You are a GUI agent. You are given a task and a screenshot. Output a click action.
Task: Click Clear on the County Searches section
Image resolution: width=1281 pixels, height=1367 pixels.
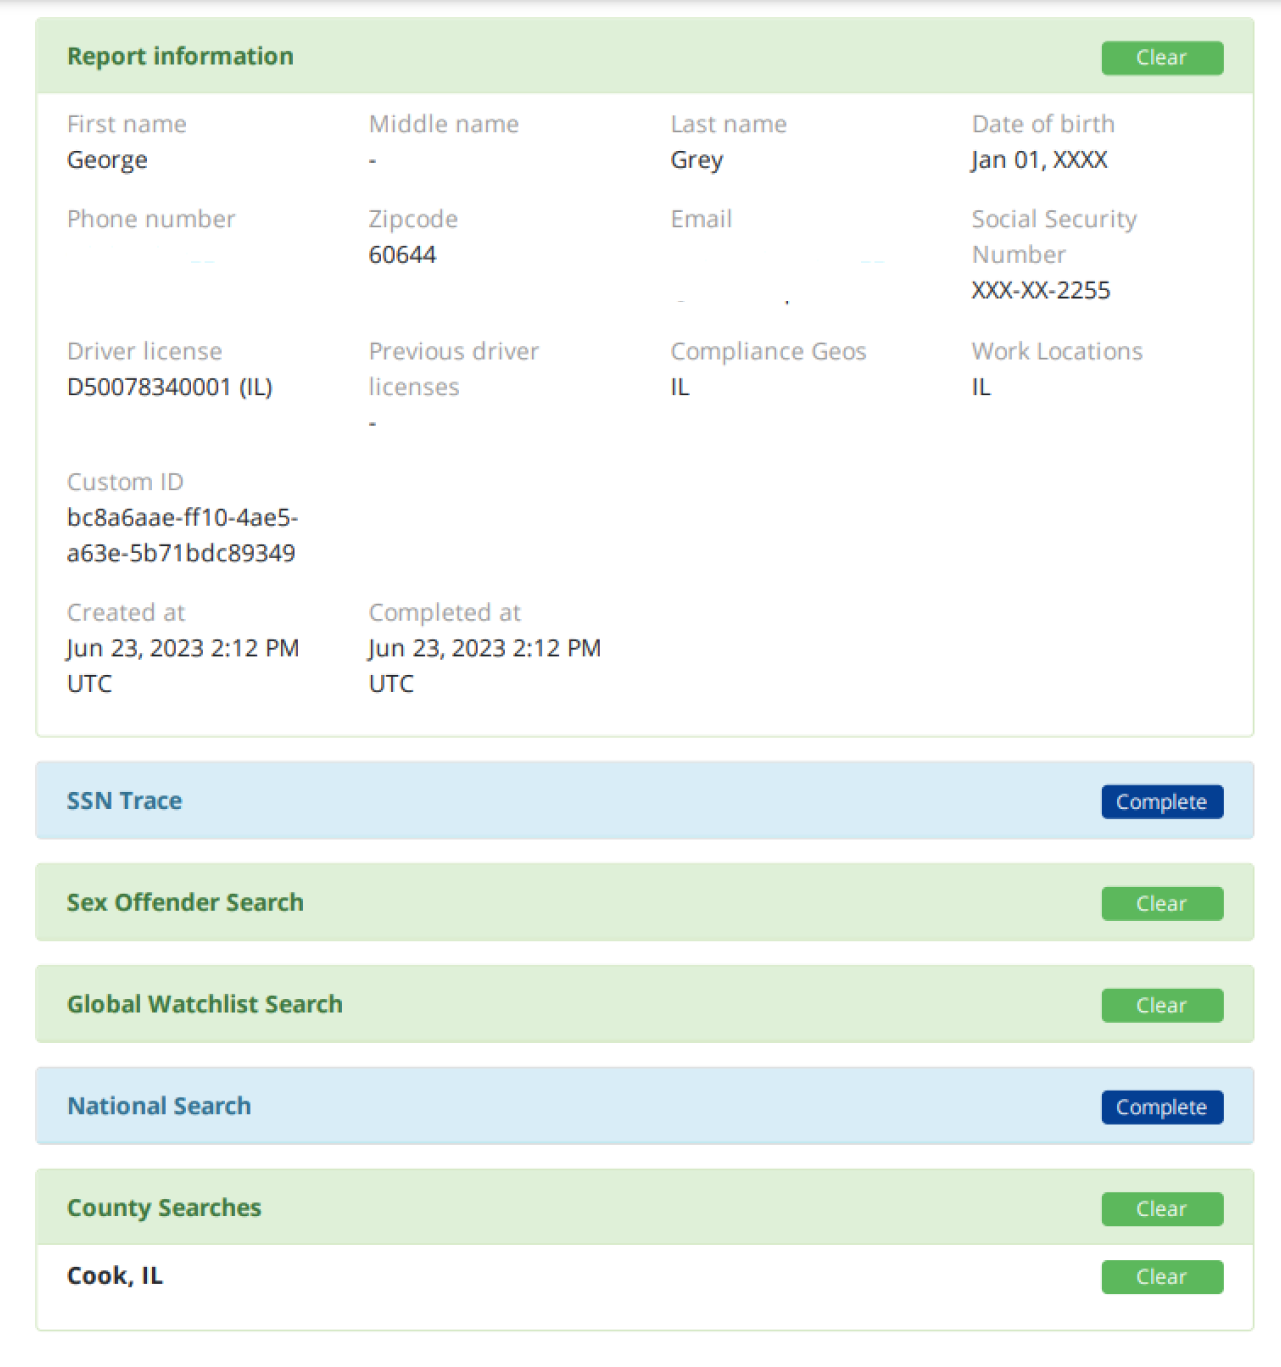1161,1208
